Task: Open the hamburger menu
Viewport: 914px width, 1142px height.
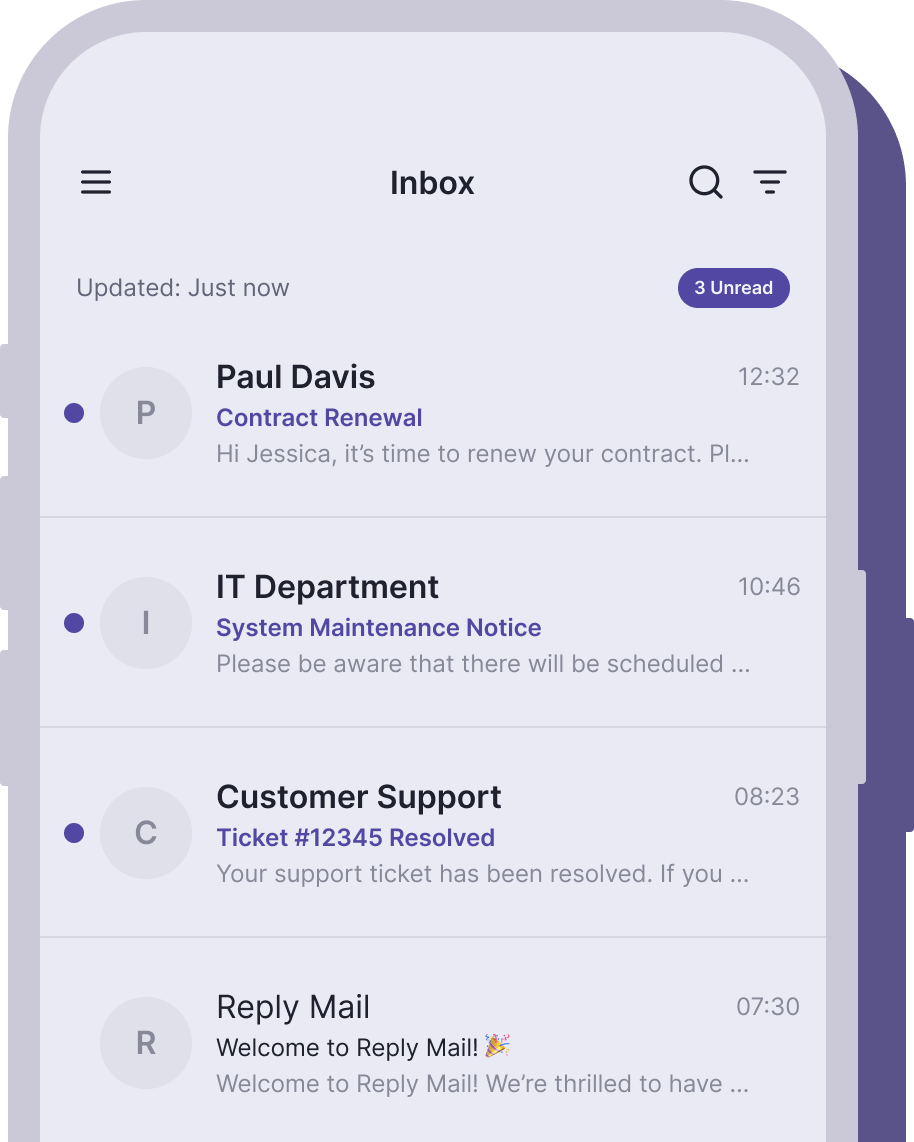Action: coord(96,182)
